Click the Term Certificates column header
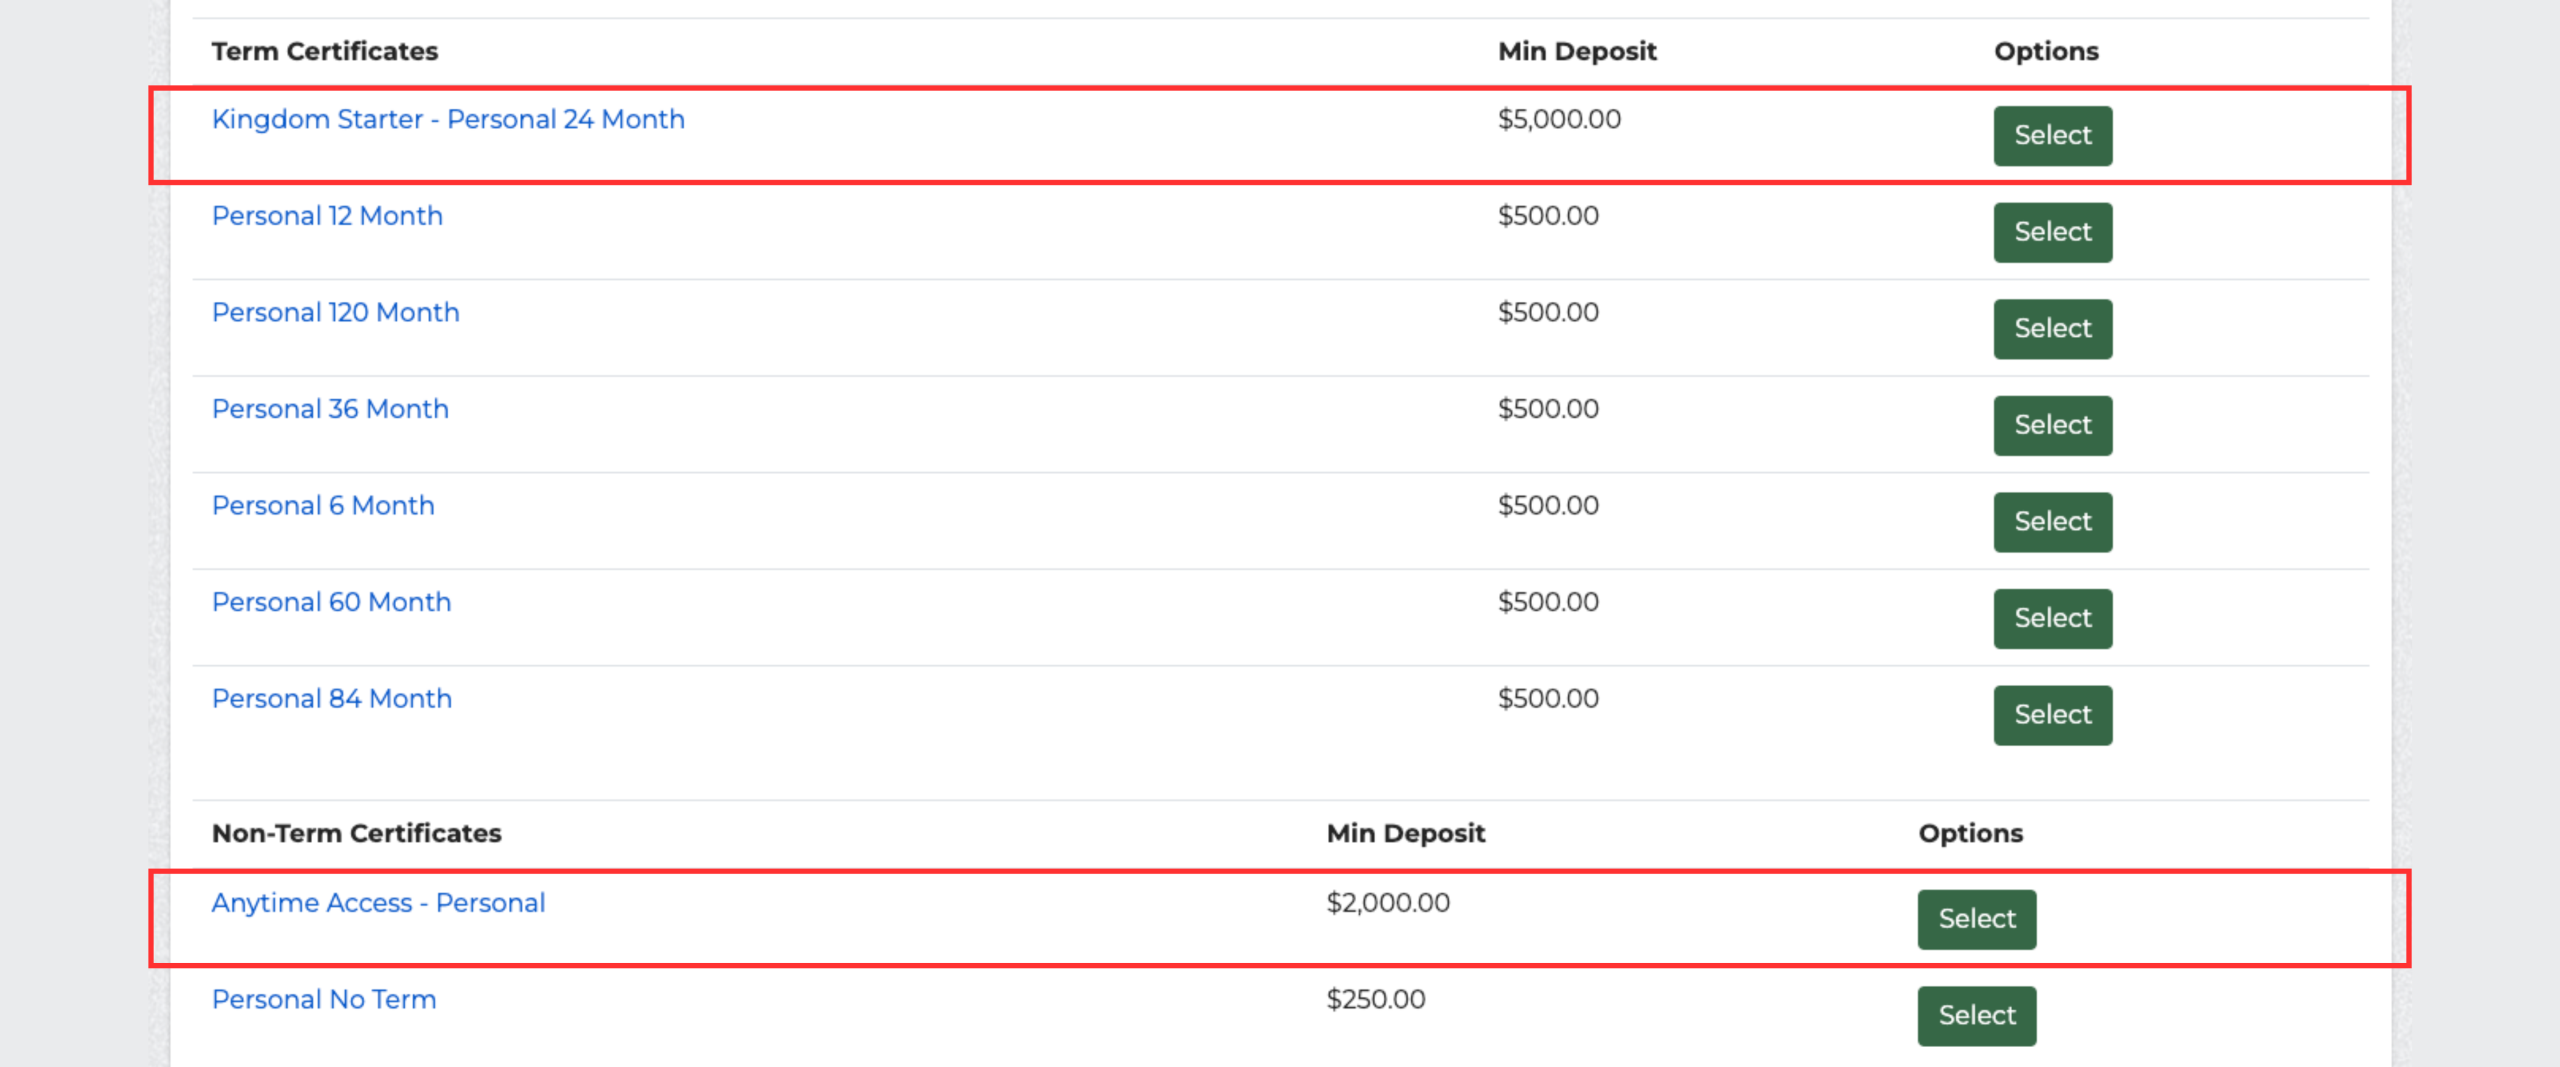This screenshot has width=2560, height=1067. click(x=324, y=51)
